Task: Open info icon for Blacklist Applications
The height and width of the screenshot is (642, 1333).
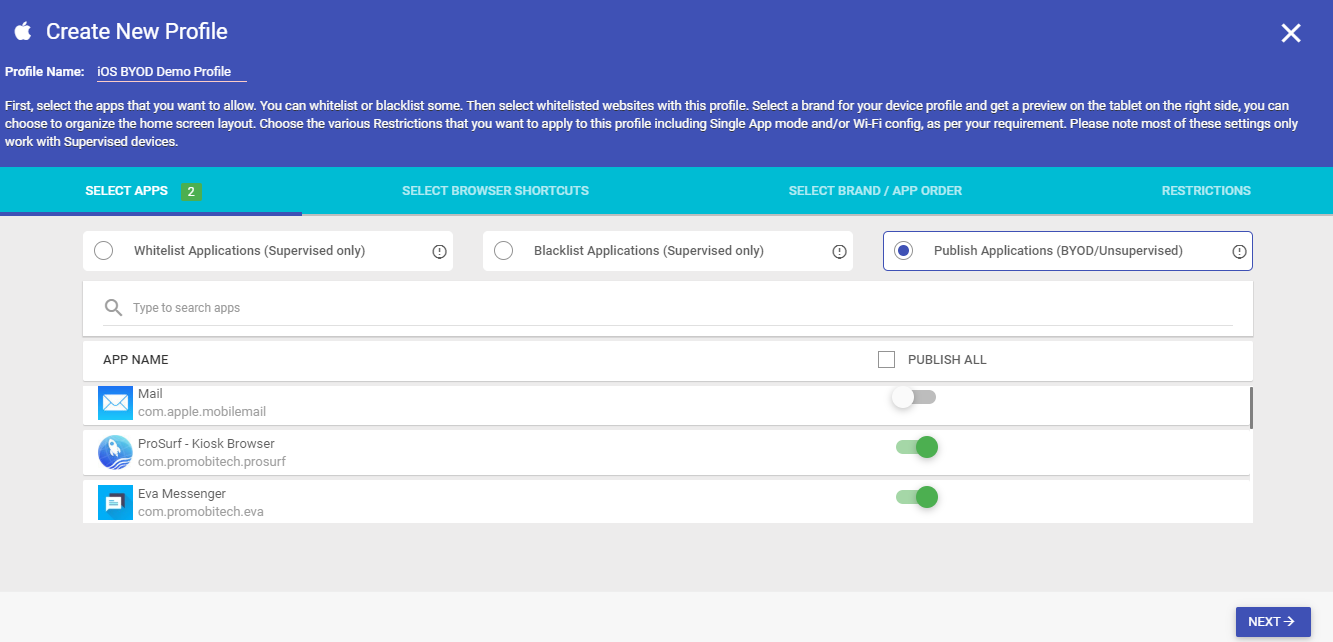Action: 839,252
